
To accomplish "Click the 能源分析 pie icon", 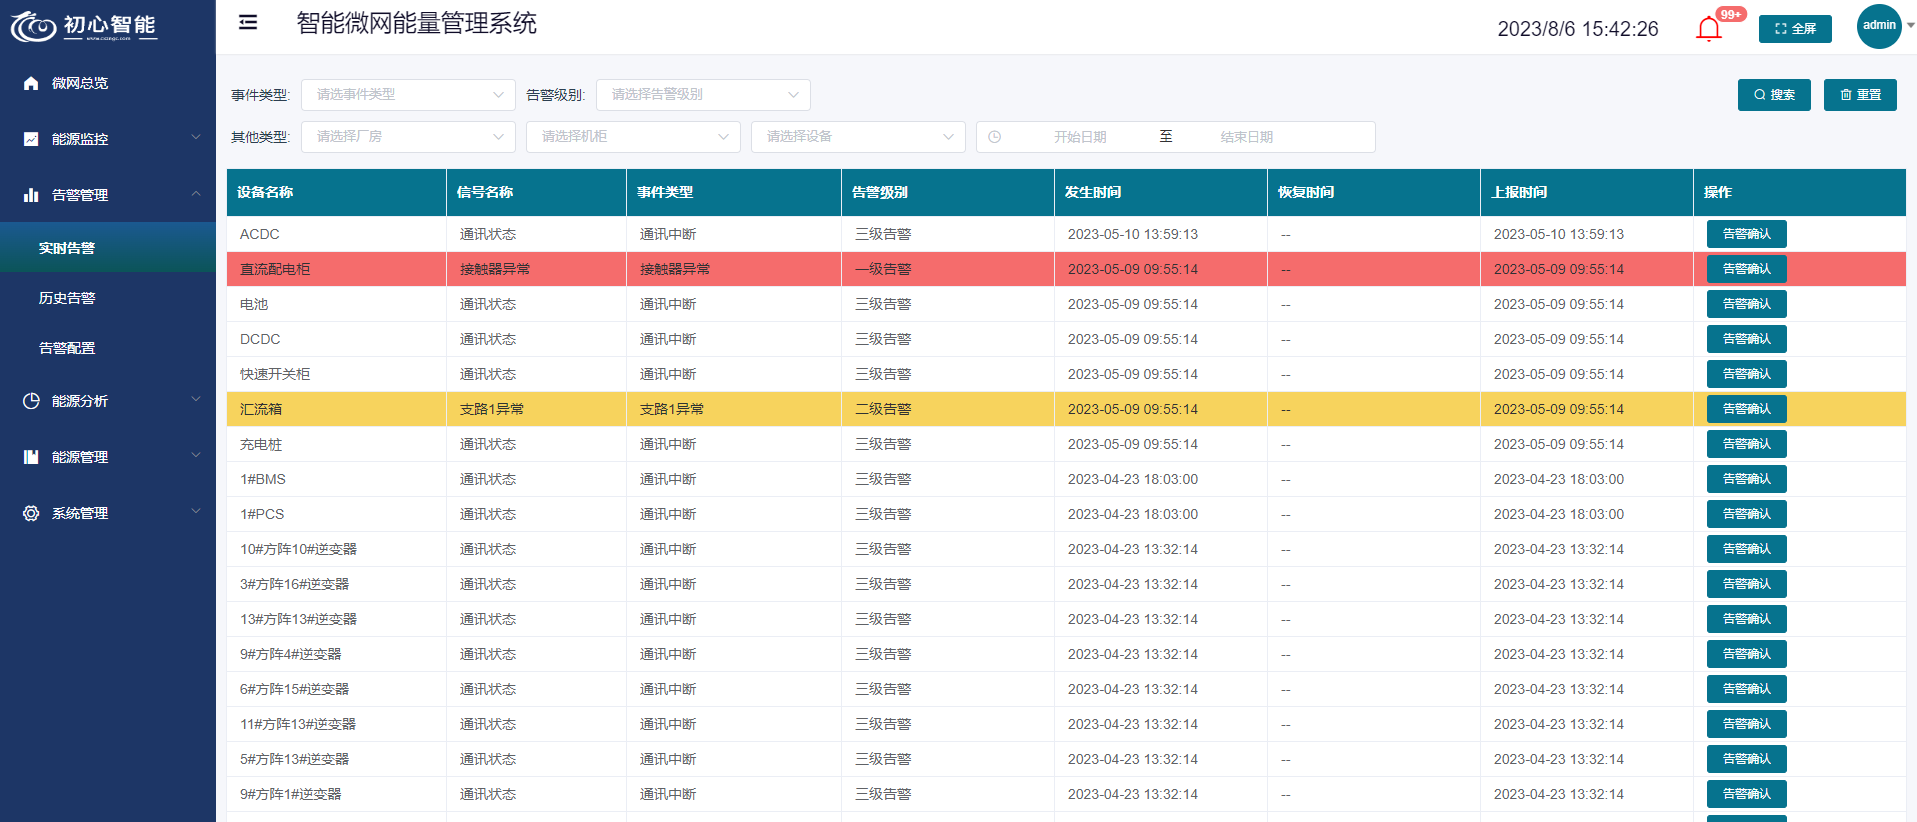I will point(31,401).
